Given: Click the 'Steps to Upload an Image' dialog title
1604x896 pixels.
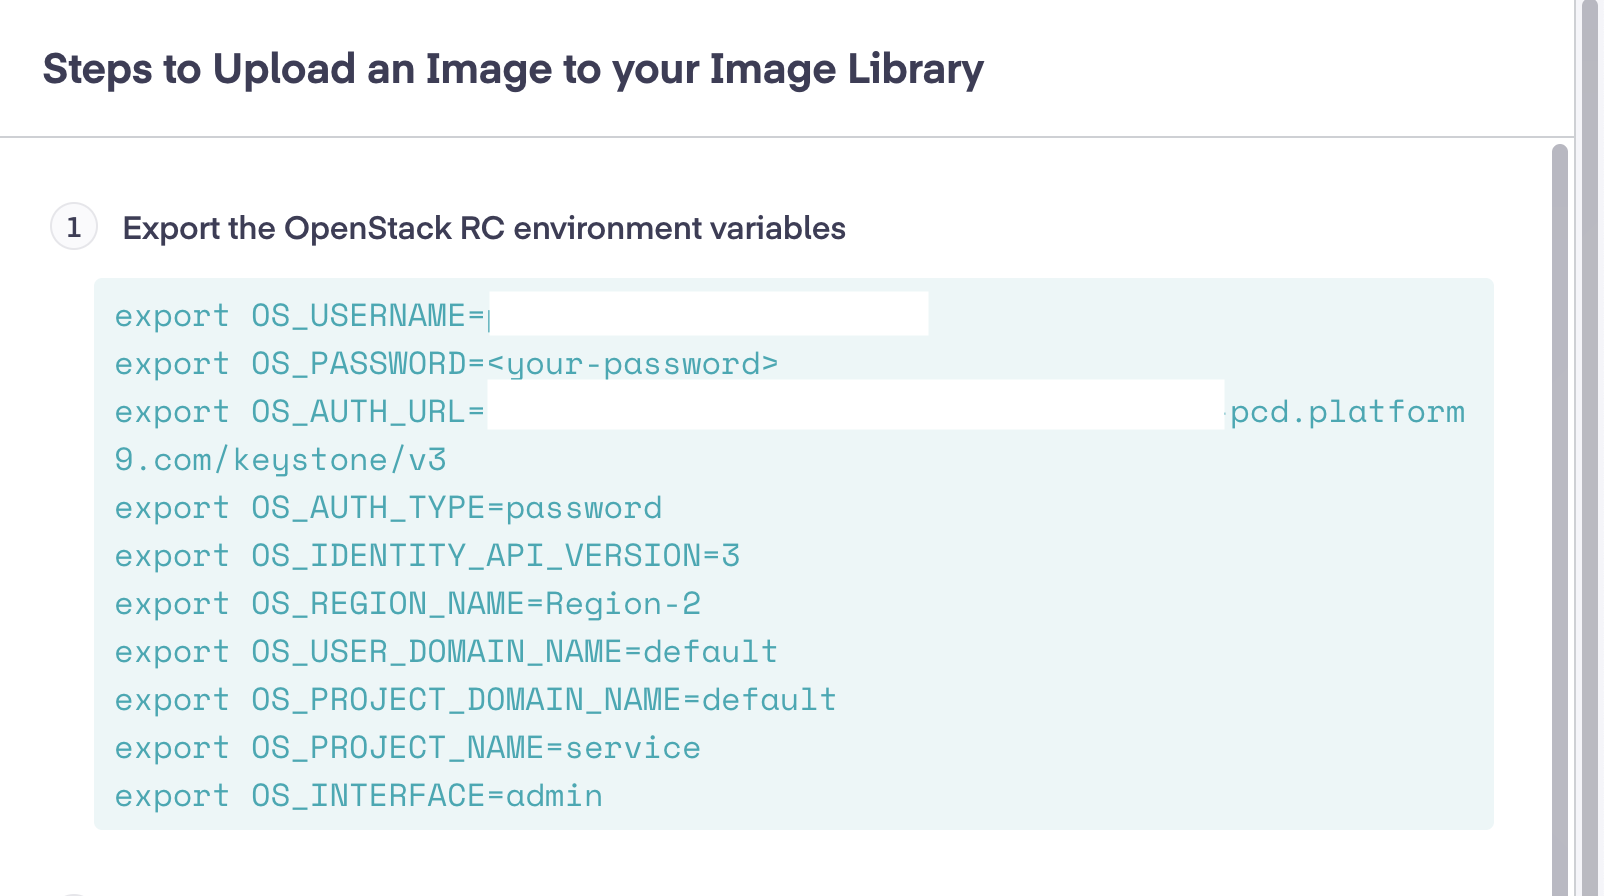Looking at the screenshot, I should point(513,69).
